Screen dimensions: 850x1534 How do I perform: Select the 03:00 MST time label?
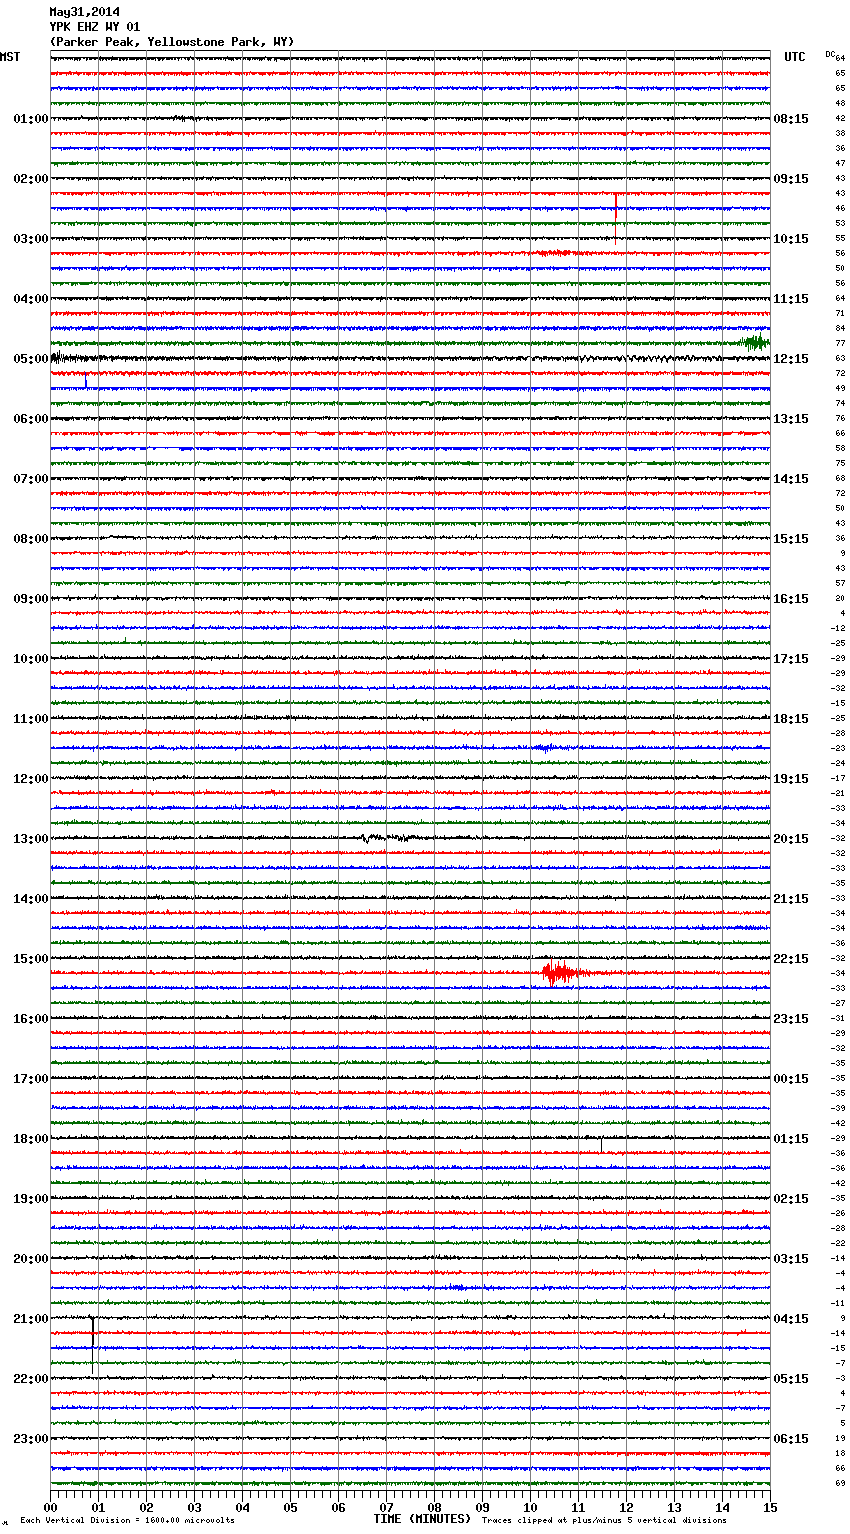(31, 239)
